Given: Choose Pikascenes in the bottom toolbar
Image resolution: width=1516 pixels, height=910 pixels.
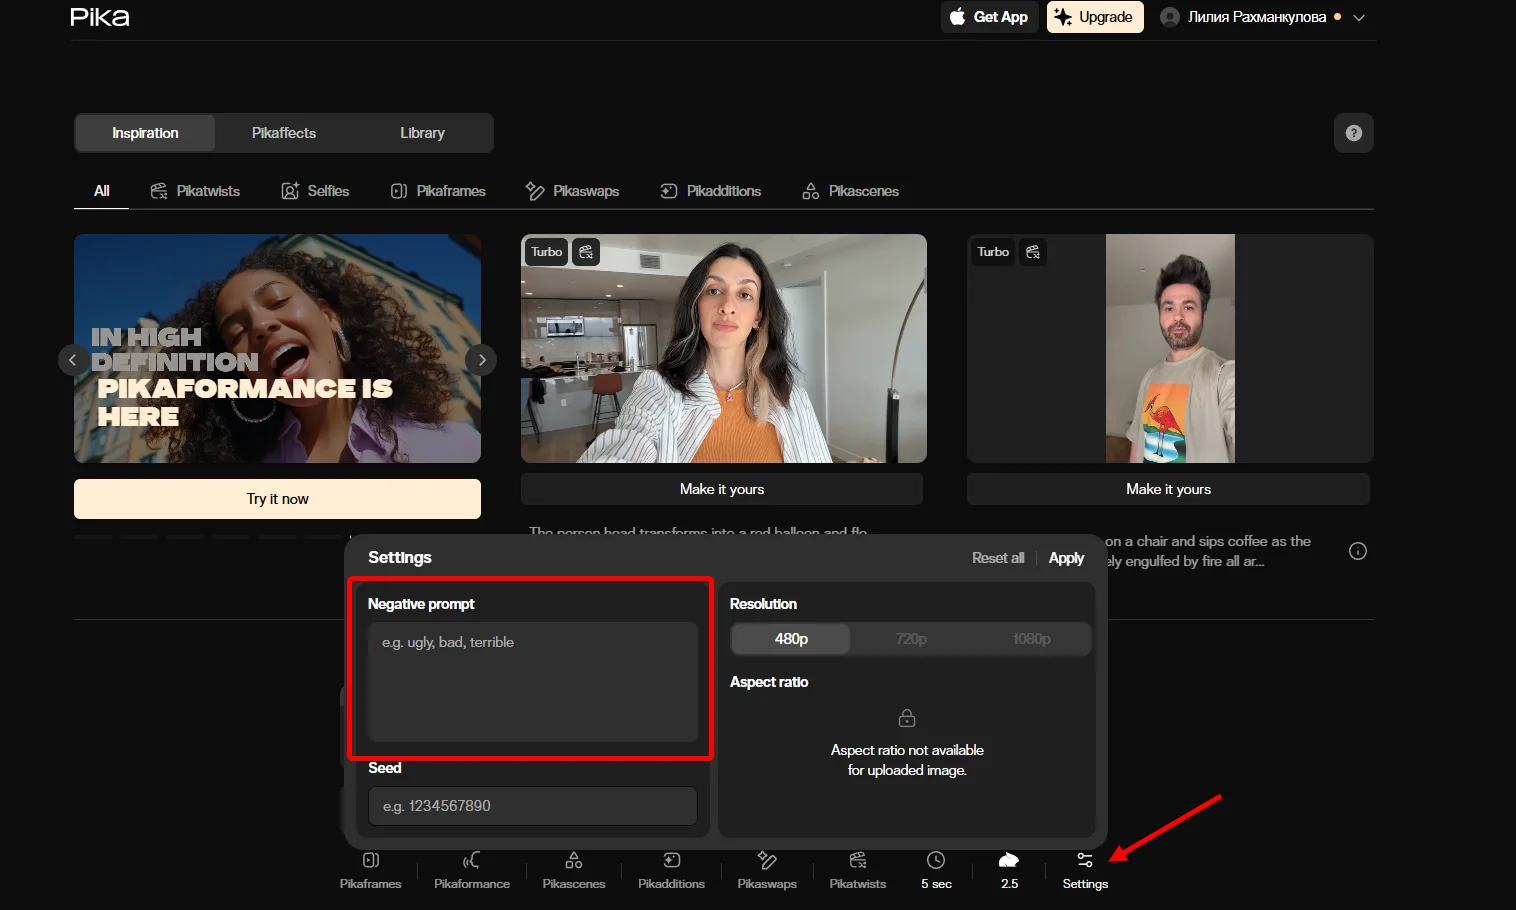Looking at the screenshot, I should (x=574, y=871).
